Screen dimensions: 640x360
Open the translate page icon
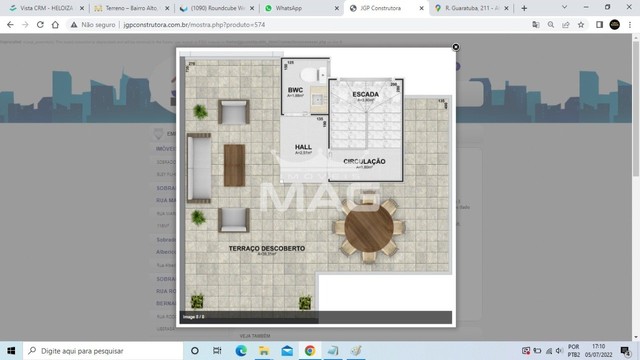(536, 25)
